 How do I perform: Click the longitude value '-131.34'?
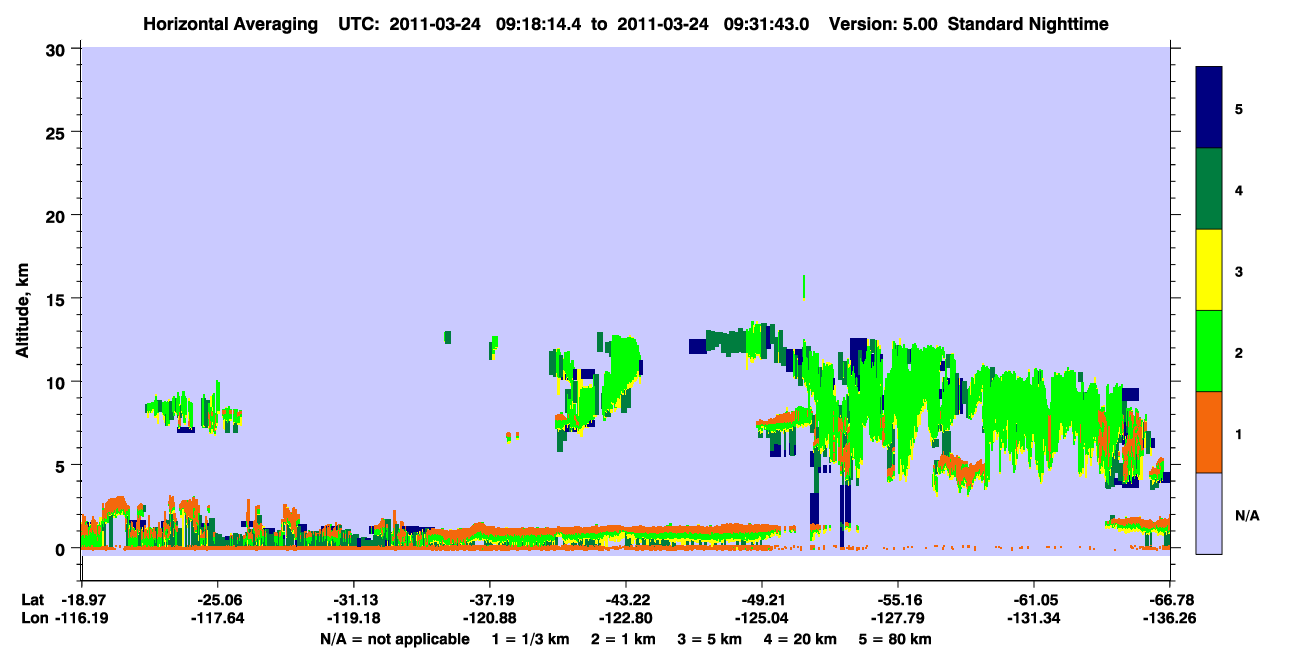(x=1033, y=618)
